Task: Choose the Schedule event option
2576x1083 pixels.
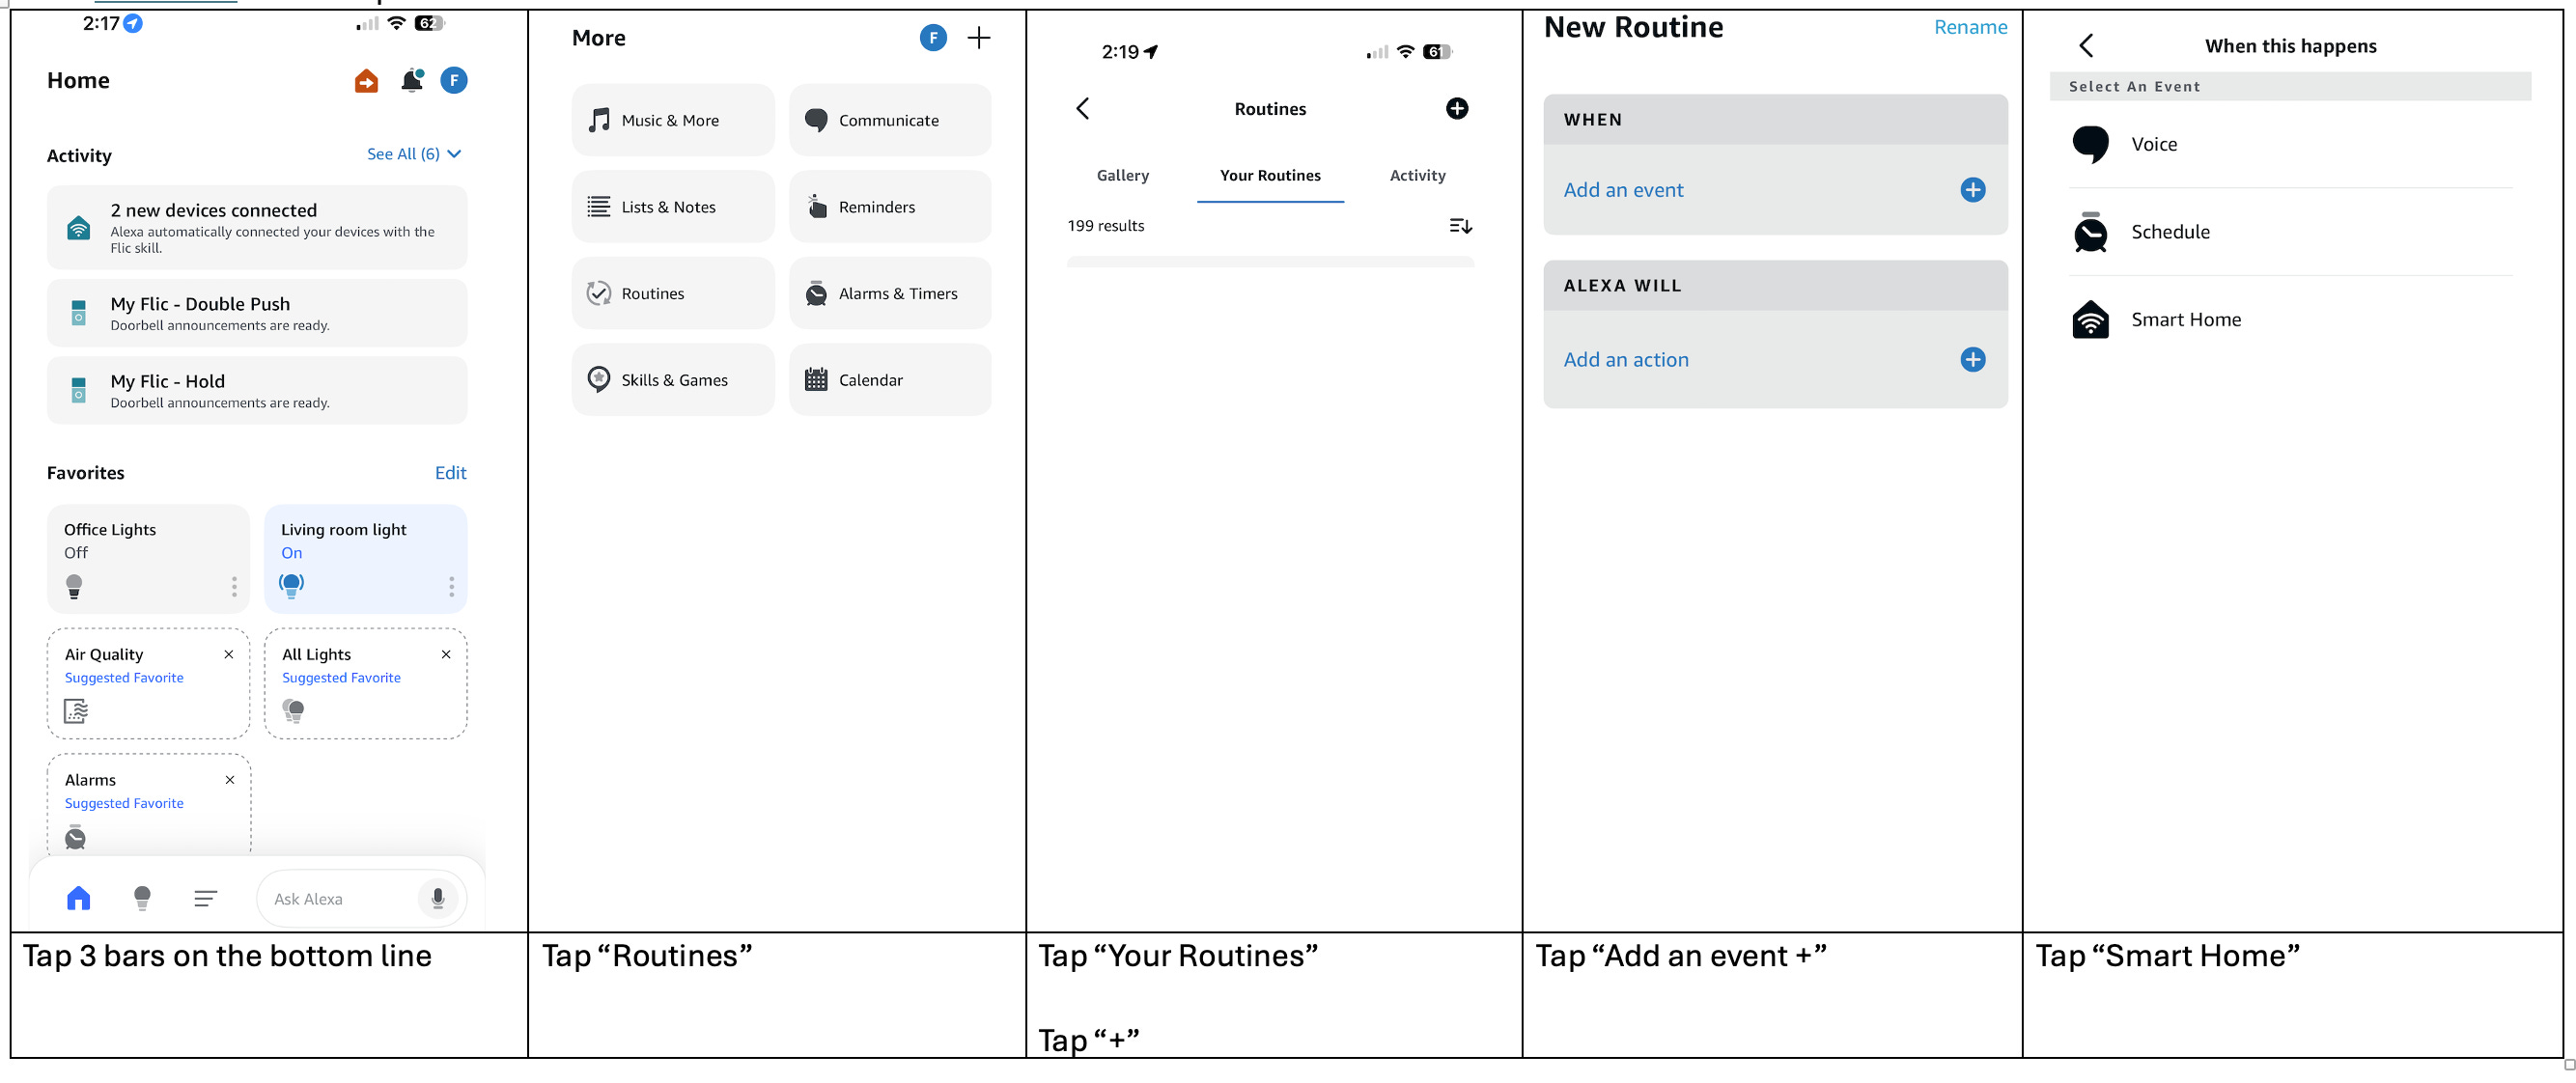Action: click(2169, 232)
